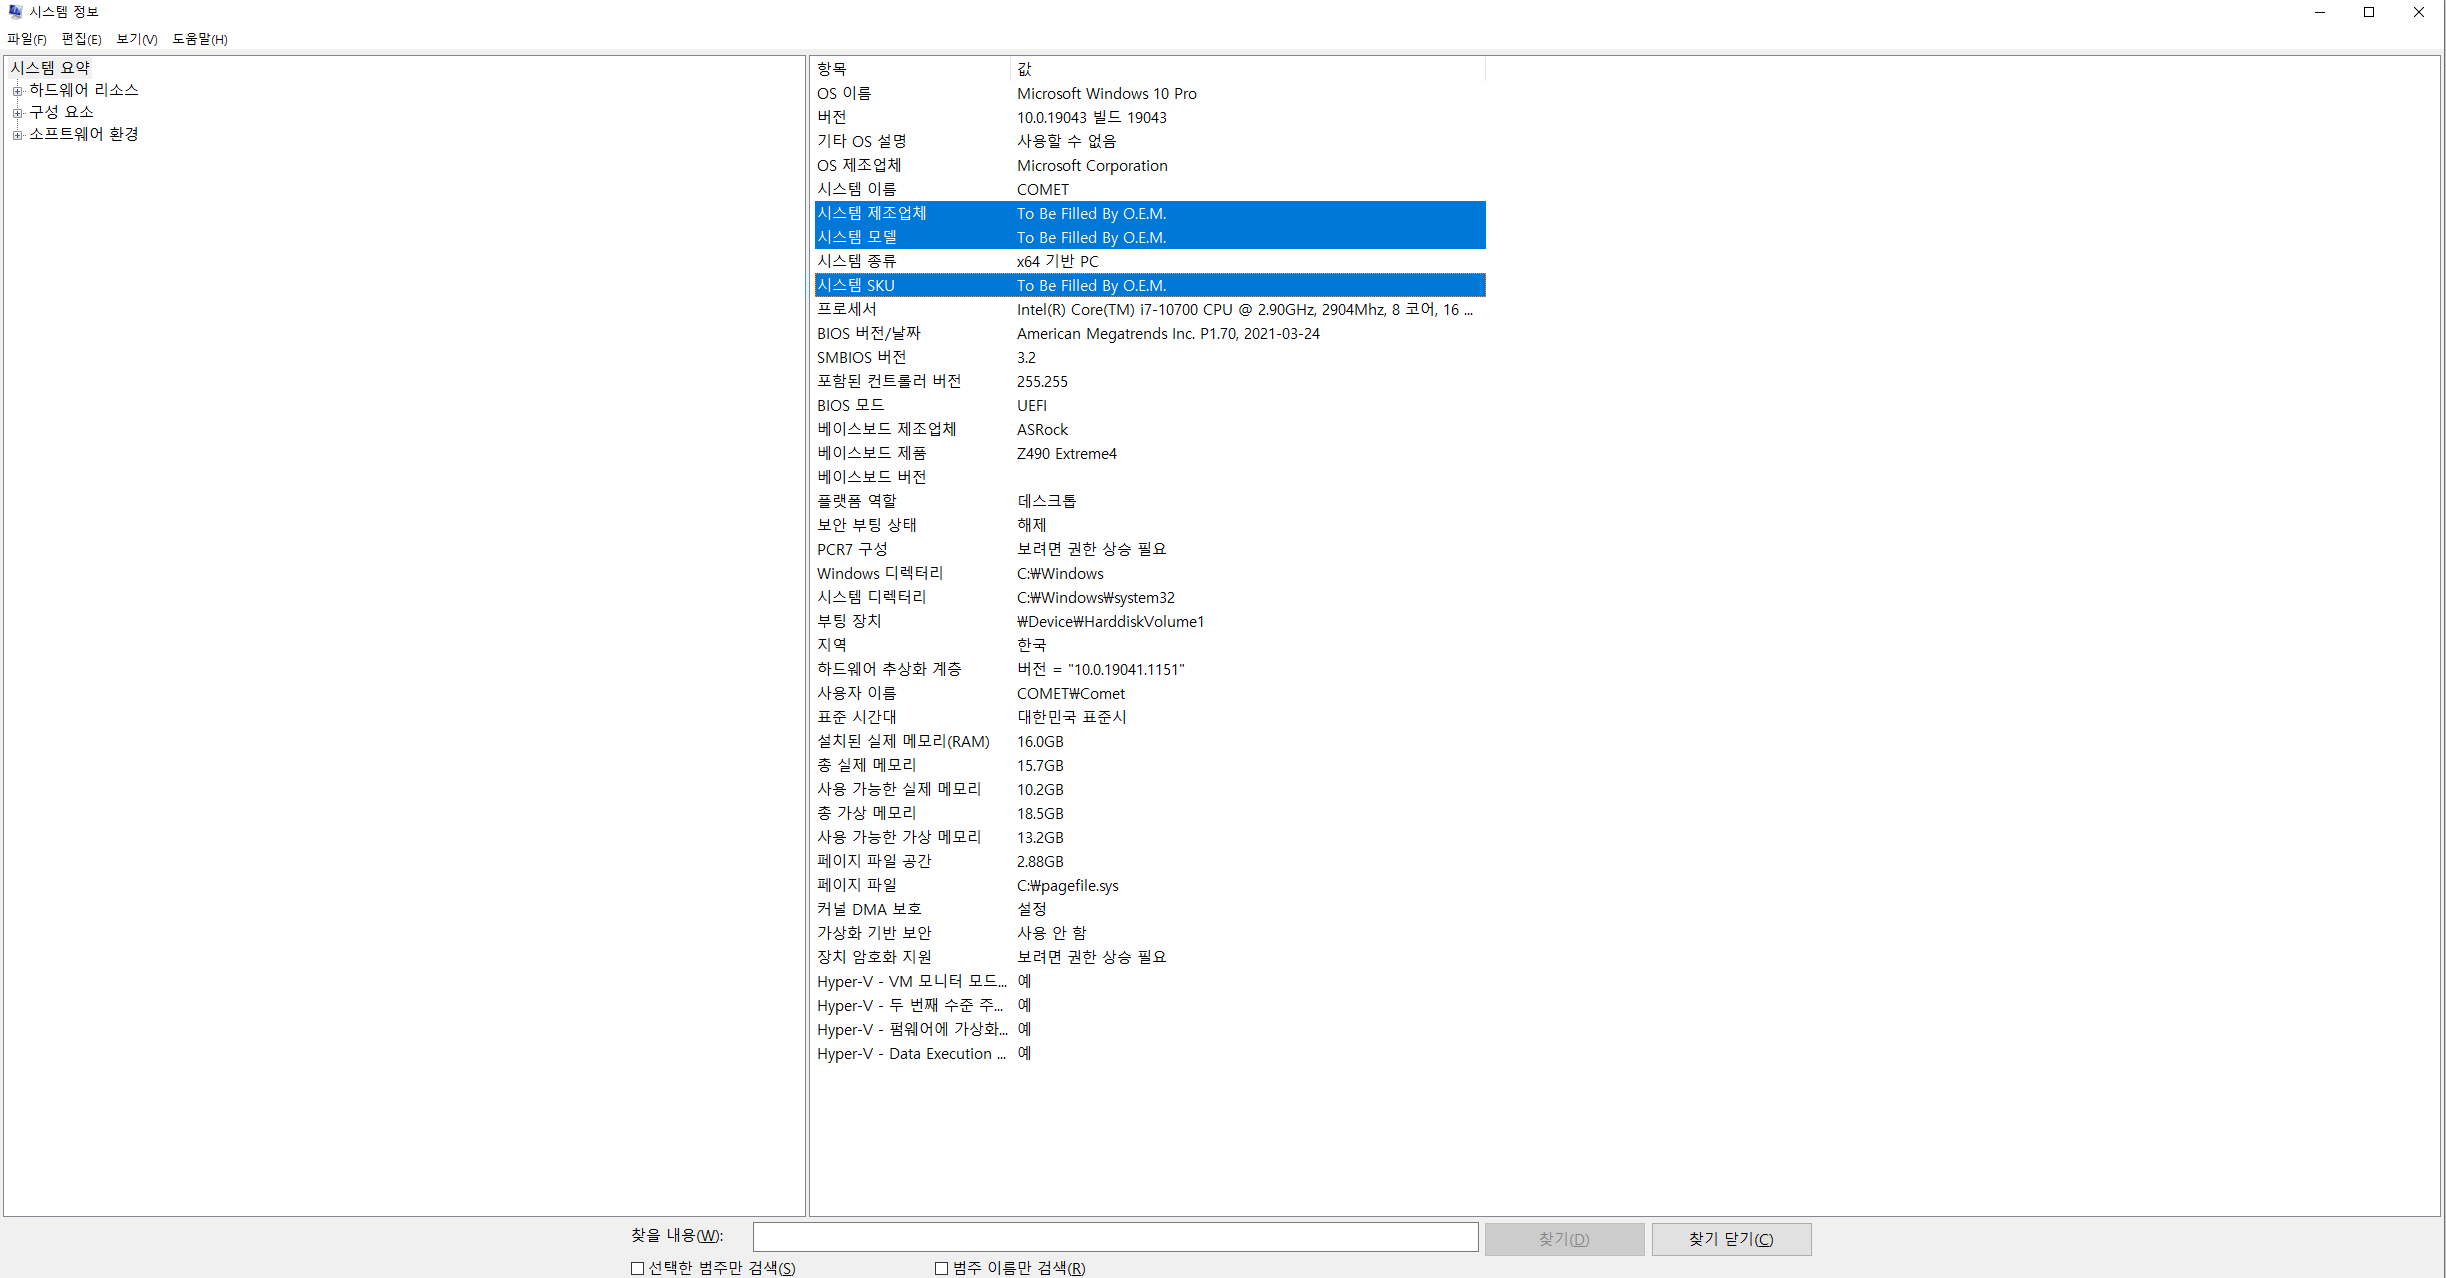Screen dimensions: 2446x1278
Task: Open the 편집(E) menu
Action: coord(81,39)
